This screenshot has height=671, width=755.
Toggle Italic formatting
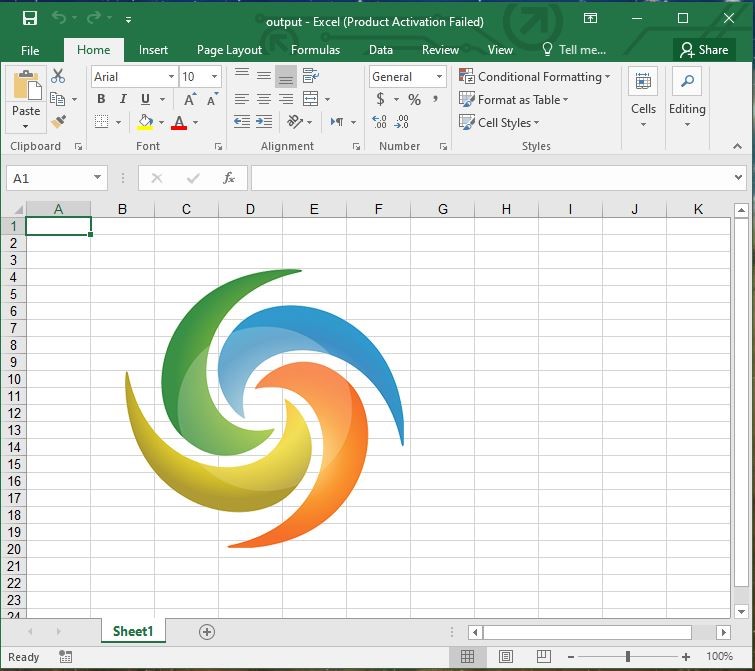pos(123,100)
